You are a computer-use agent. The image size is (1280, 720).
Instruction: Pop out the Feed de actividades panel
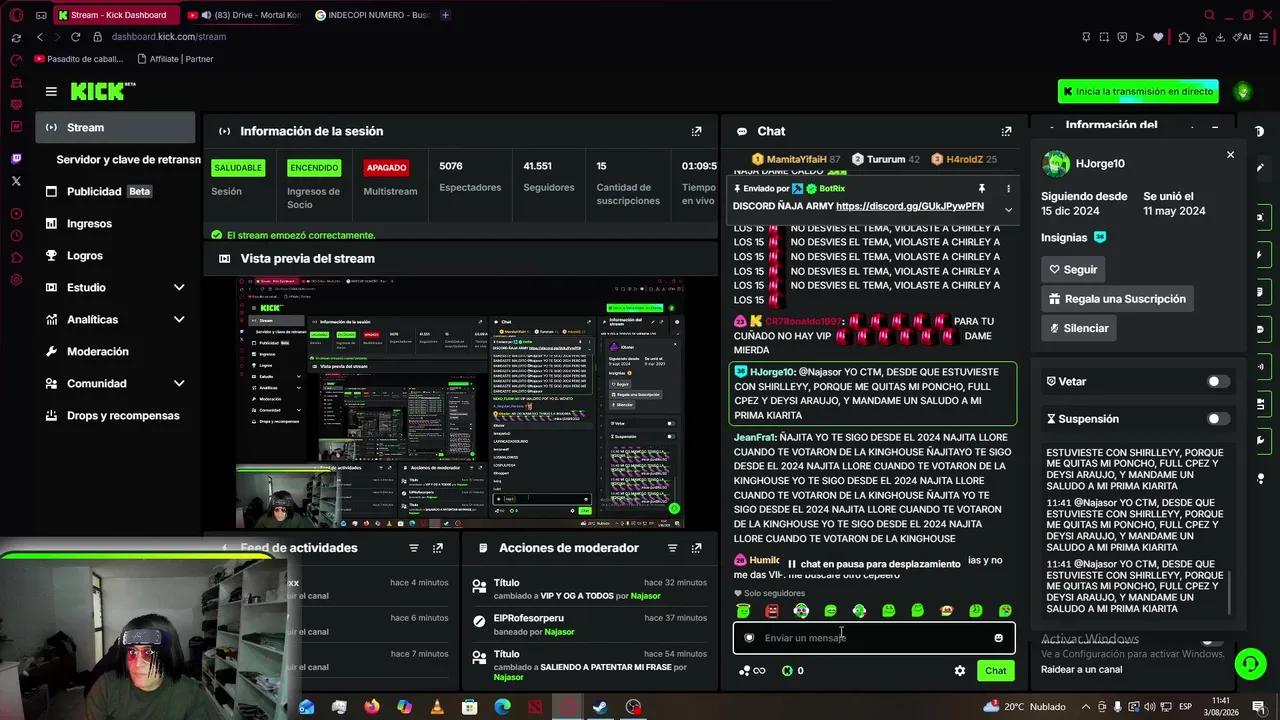[437, 548]
